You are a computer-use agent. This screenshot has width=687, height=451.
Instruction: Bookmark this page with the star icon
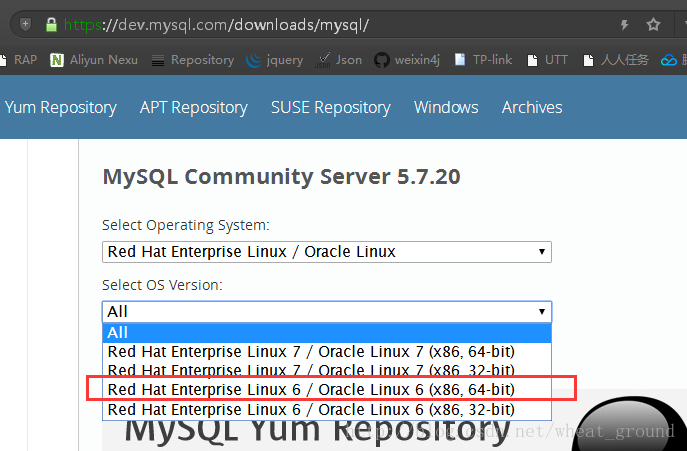(653, 24)
